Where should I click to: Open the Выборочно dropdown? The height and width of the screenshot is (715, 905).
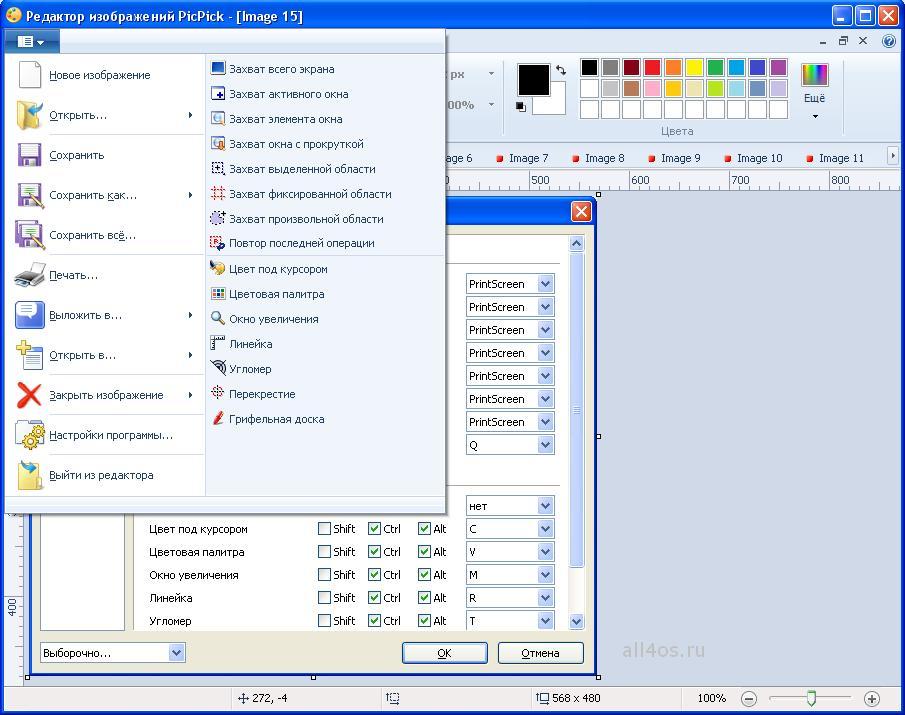[177, 653]
